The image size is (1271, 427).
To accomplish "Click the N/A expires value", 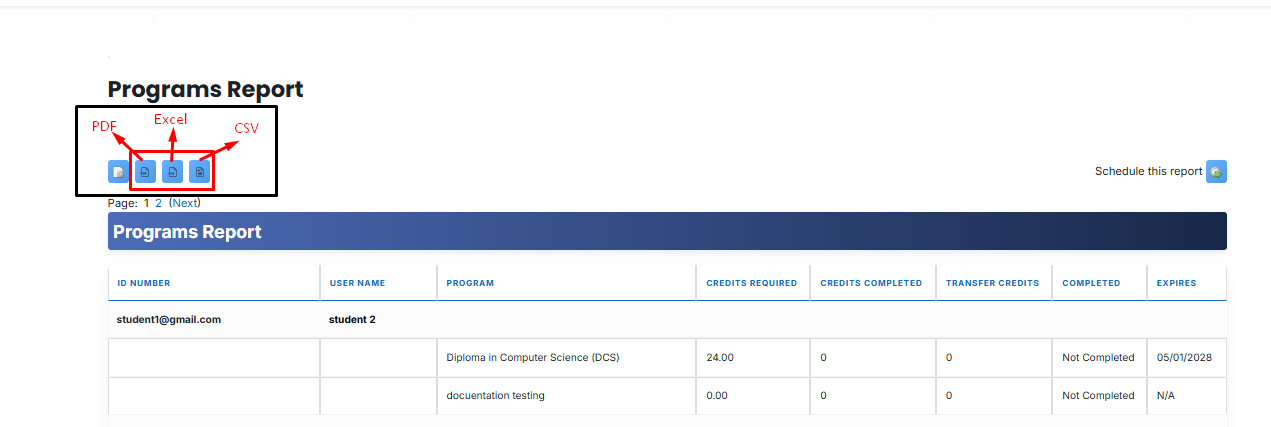I will 1166,395.
